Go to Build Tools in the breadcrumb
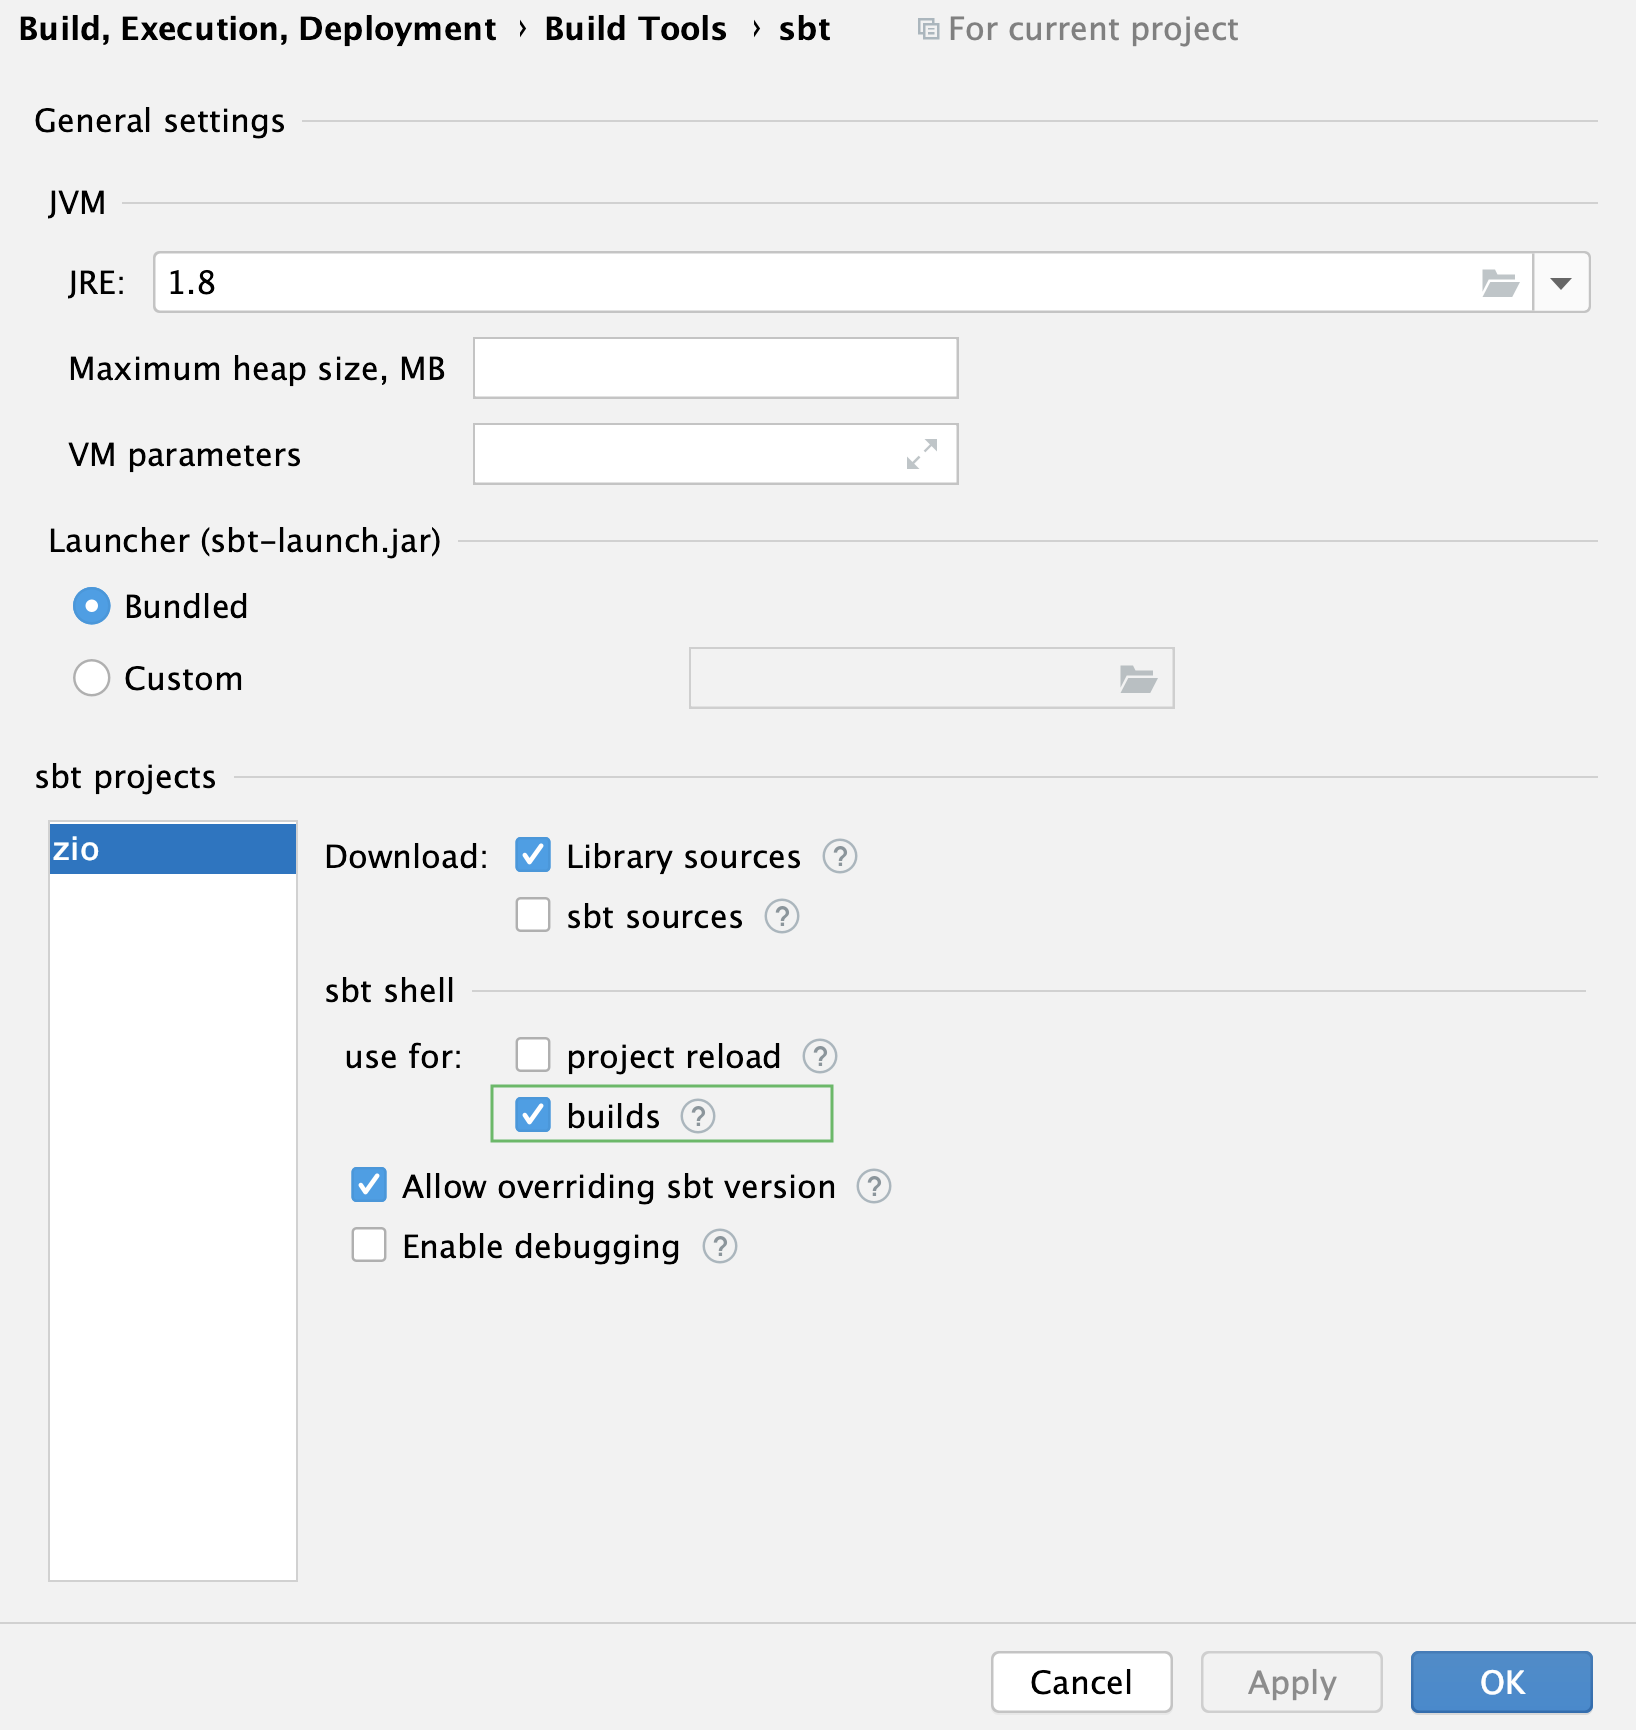Screen dimensions: 1636x1730 tap(635, 28)
